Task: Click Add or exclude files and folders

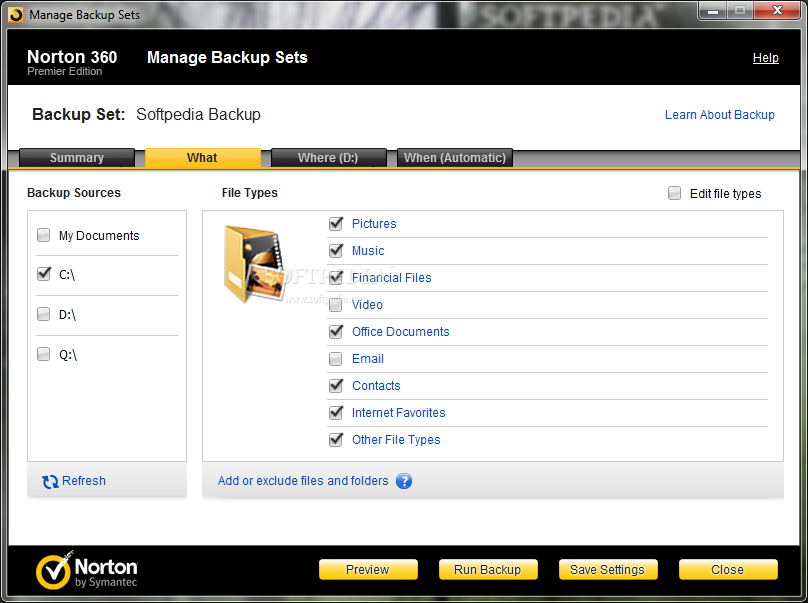Action: tap(303, 481)
